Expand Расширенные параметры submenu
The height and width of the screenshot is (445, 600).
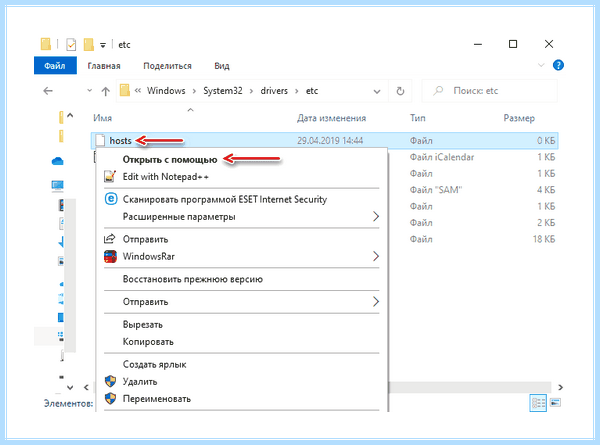[x=242, y=217]
